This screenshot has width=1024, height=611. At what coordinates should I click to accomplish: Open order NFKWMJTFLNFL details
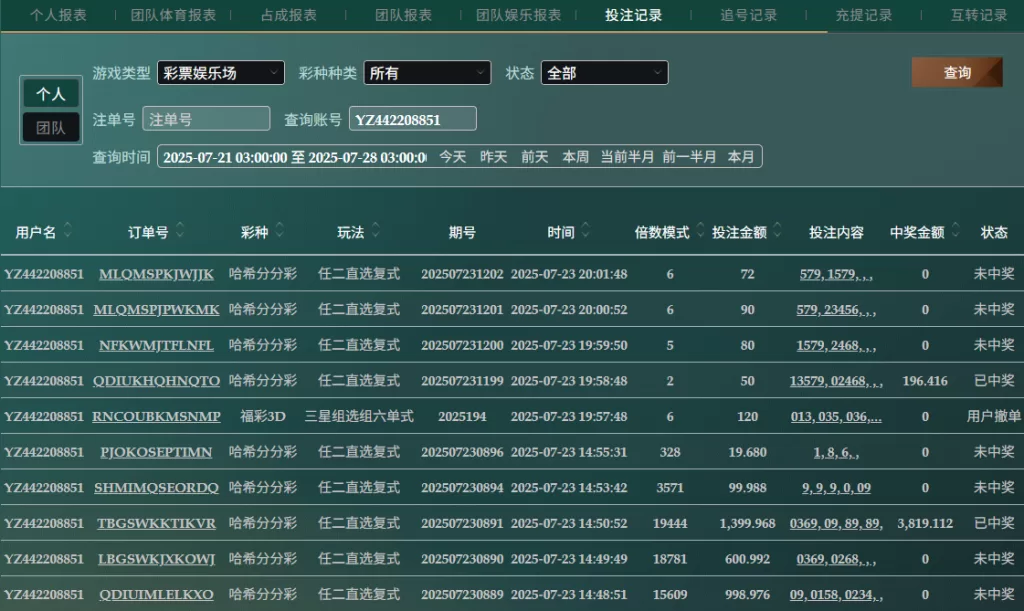(156, 345)
